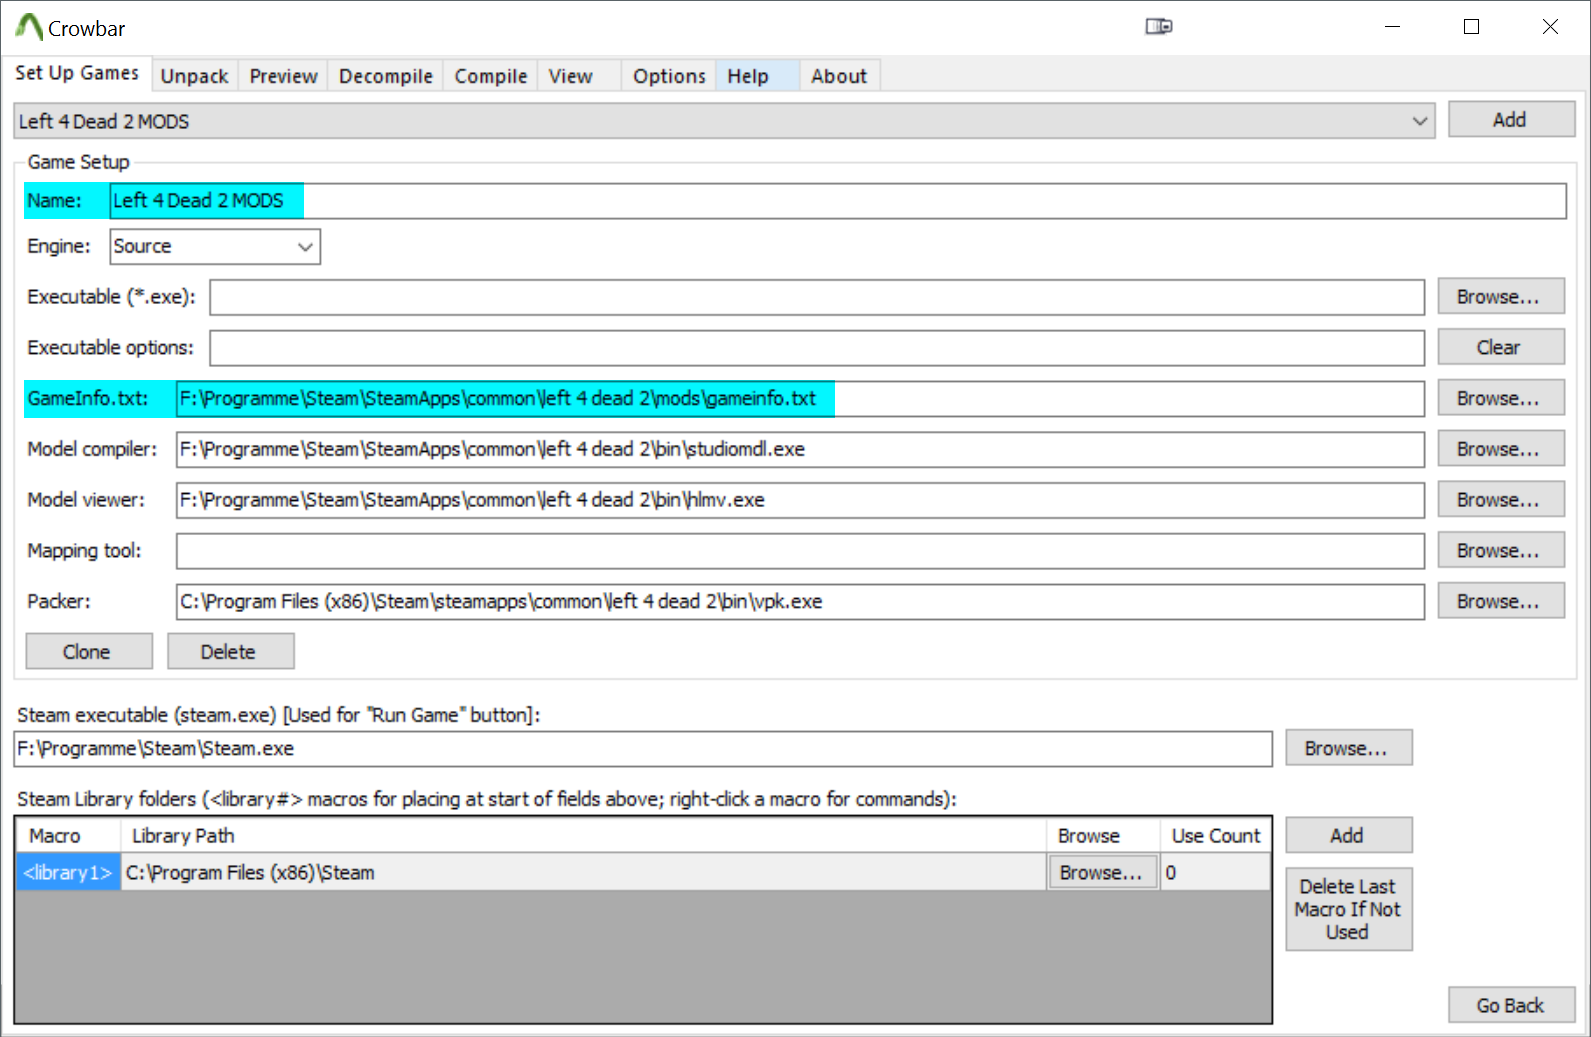This screenshot has height=1037, width=1591.
Task: Edit the GameInfo.txt path field
Action: pos(800,399)
